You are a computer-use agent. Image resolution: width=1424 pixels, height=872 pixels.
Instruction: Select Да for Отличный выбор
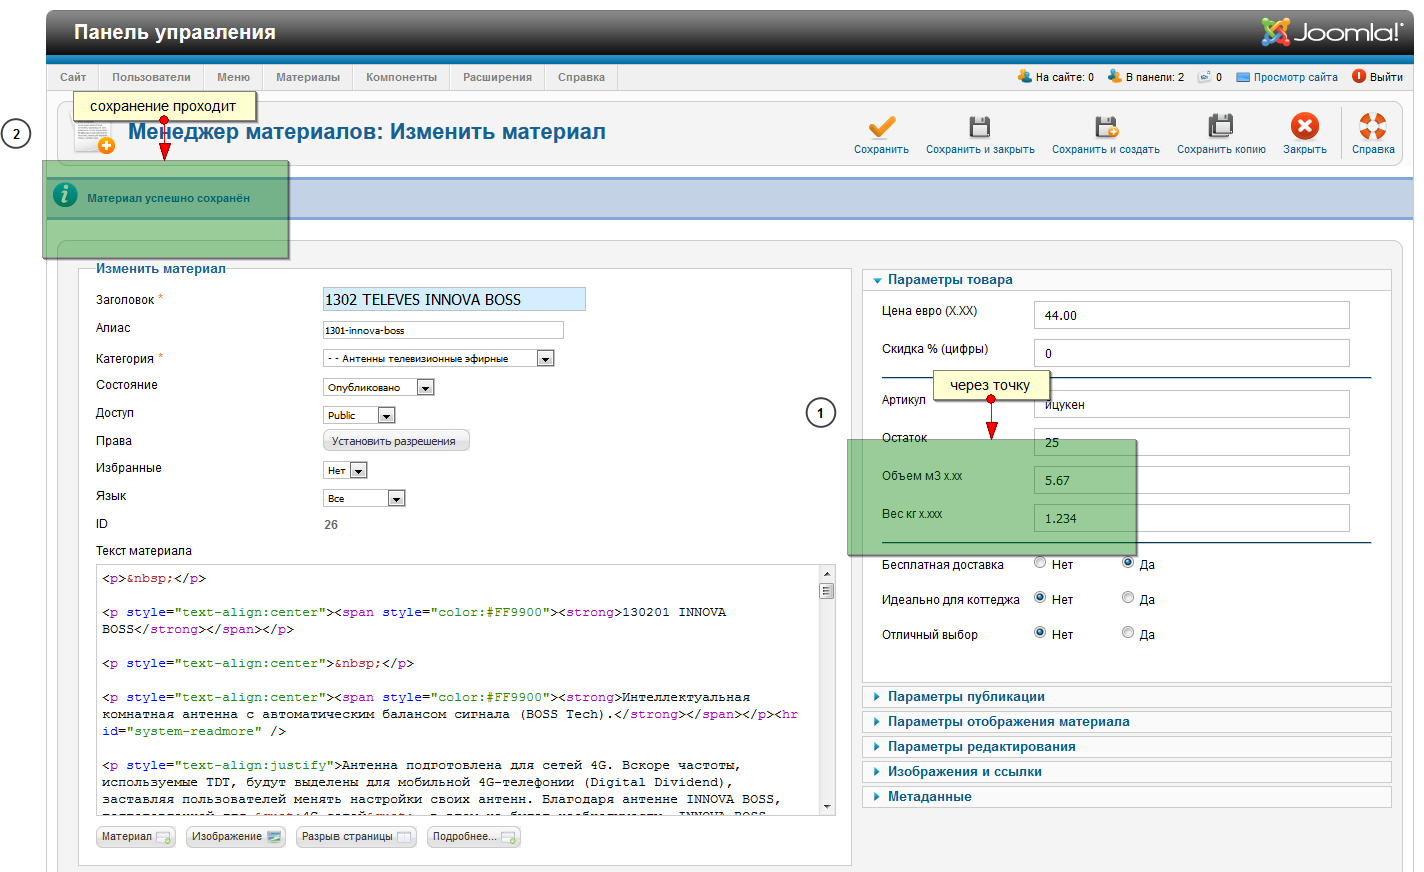pos(1128,633)
